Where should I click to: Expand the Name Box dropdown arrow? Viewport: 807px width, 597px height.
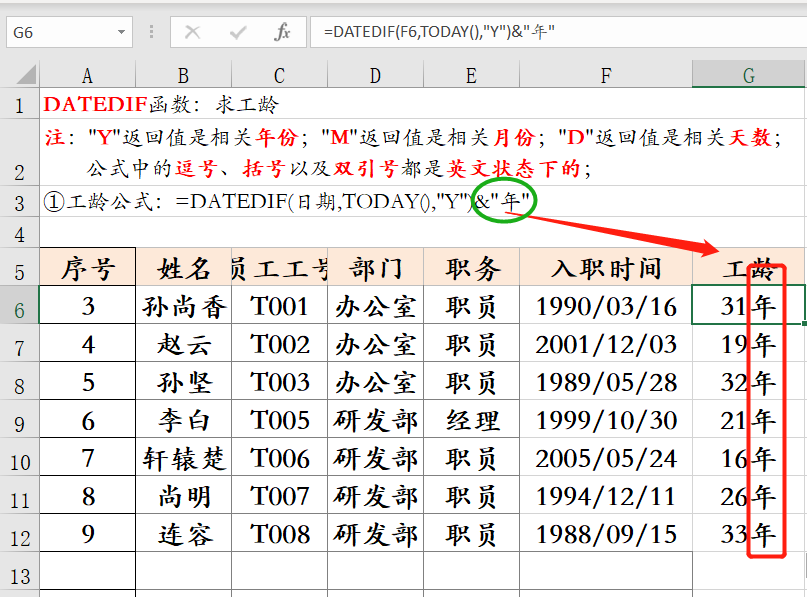[x=121, y=32]
